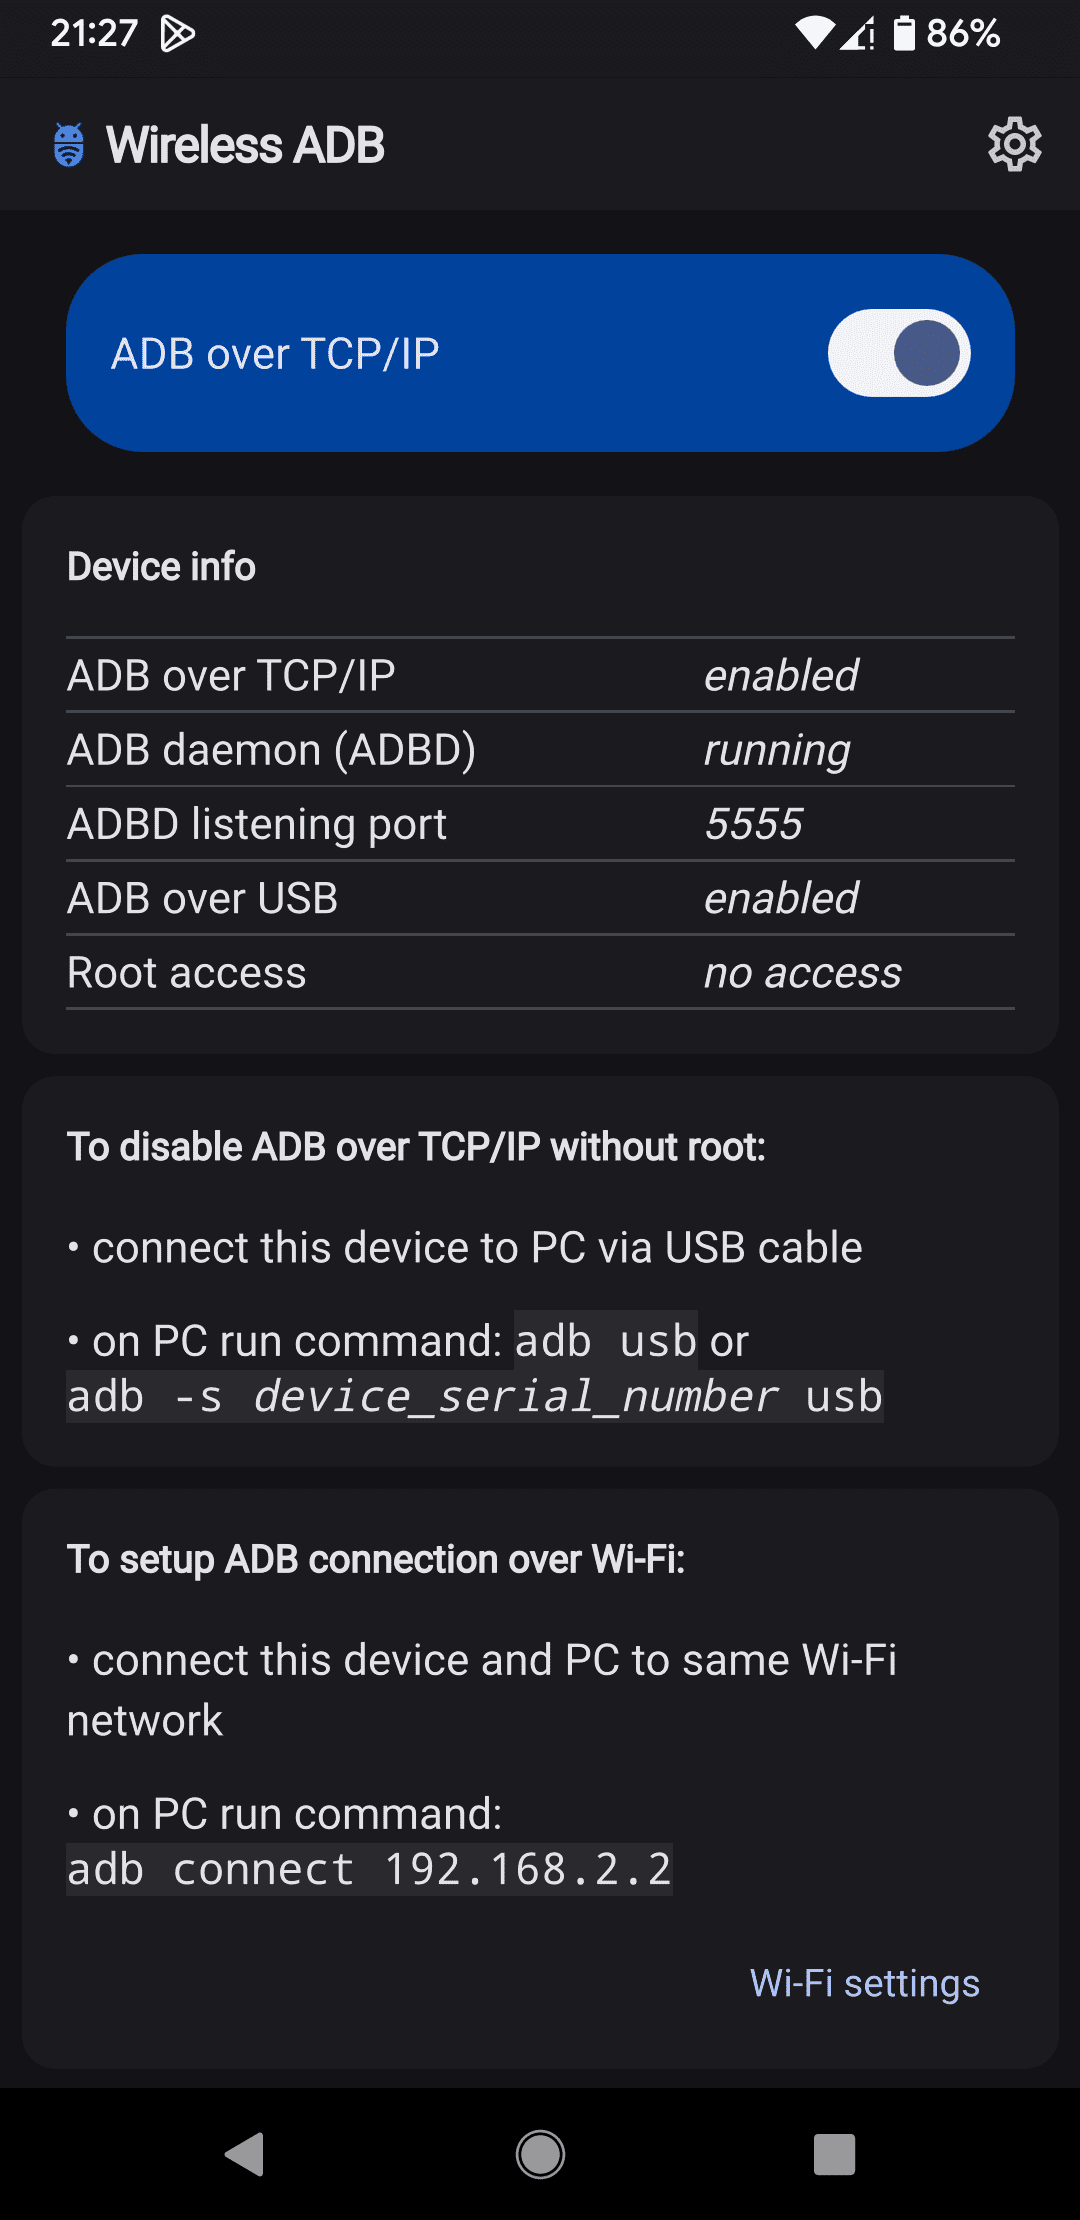
Task: Tap the adb usb command text
Action: point(605,1341)
